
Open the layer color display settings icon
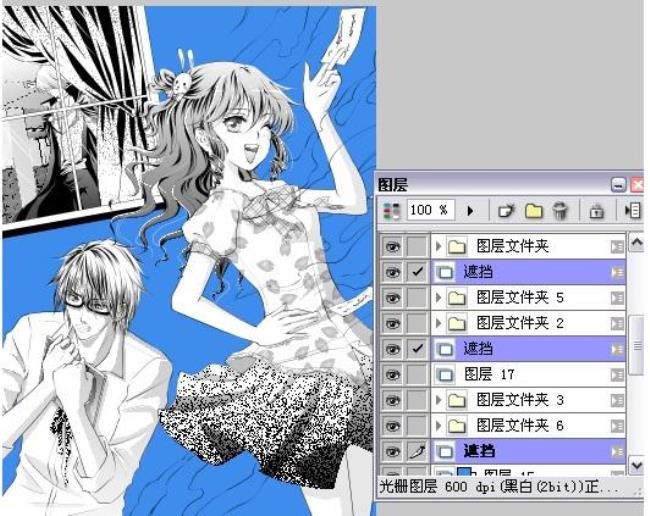[392, 211]
